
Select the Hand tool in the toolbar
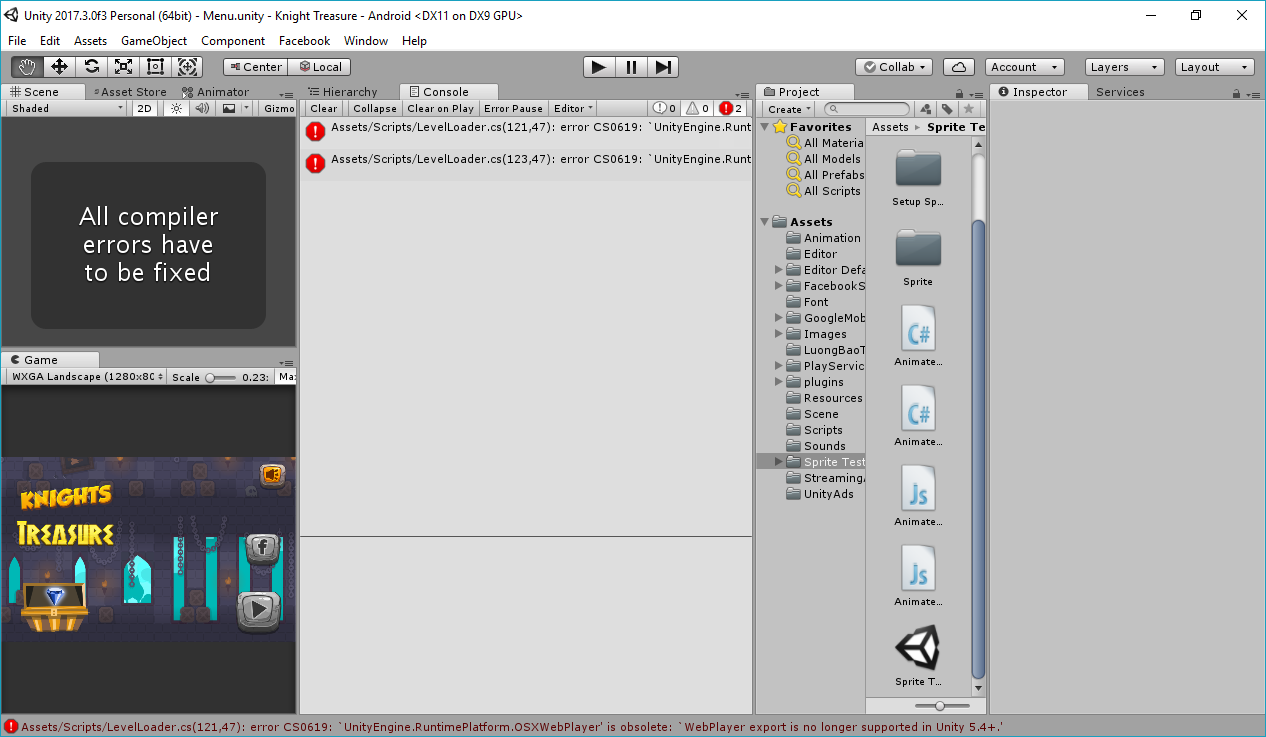pyautogui.click(x=27, y=67)
